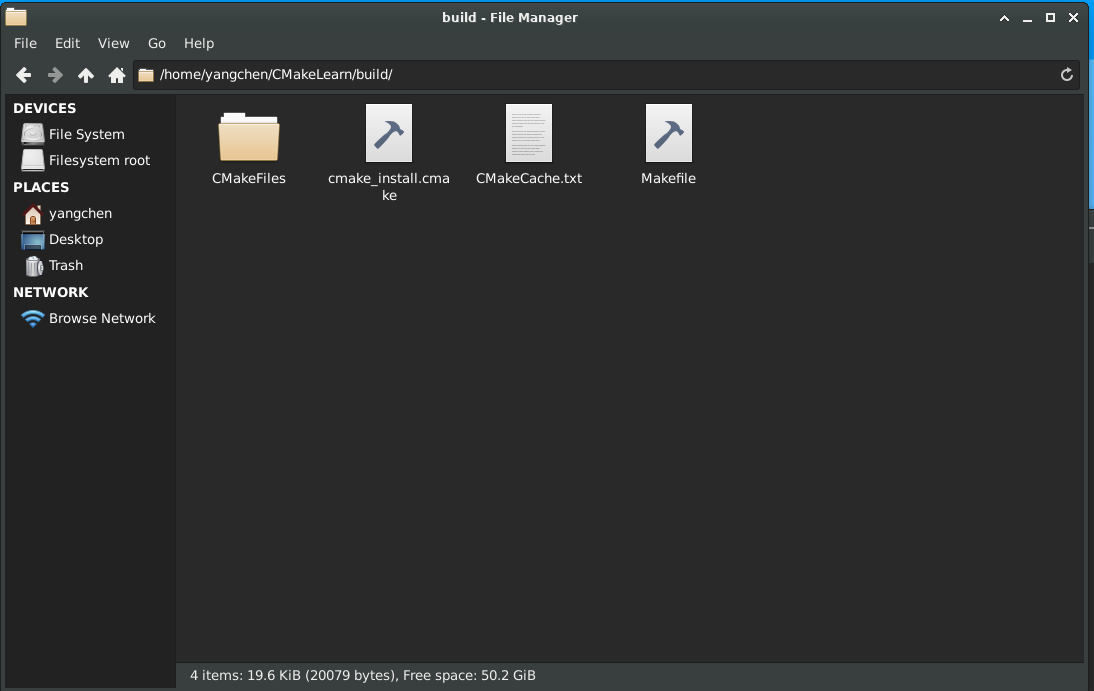Click the CMakeCache.txt name label
The height and width of the screenshot is (691, 1094).
pyautogui.click(x=529, y=179)
